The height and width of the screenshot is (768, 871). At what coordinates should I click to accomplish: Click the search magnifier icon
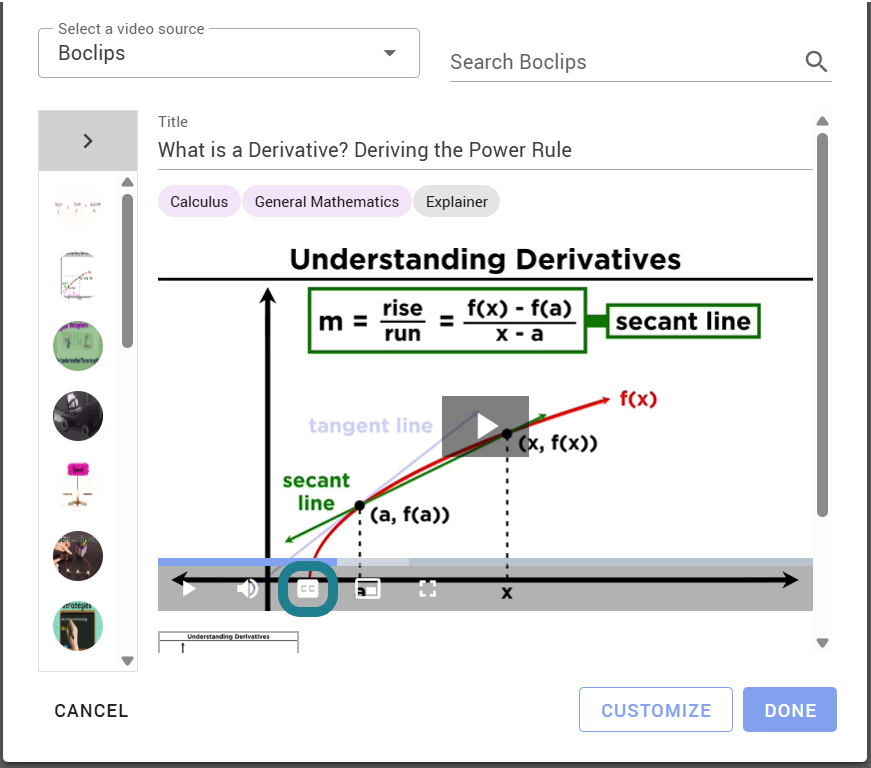click(816, 62)
